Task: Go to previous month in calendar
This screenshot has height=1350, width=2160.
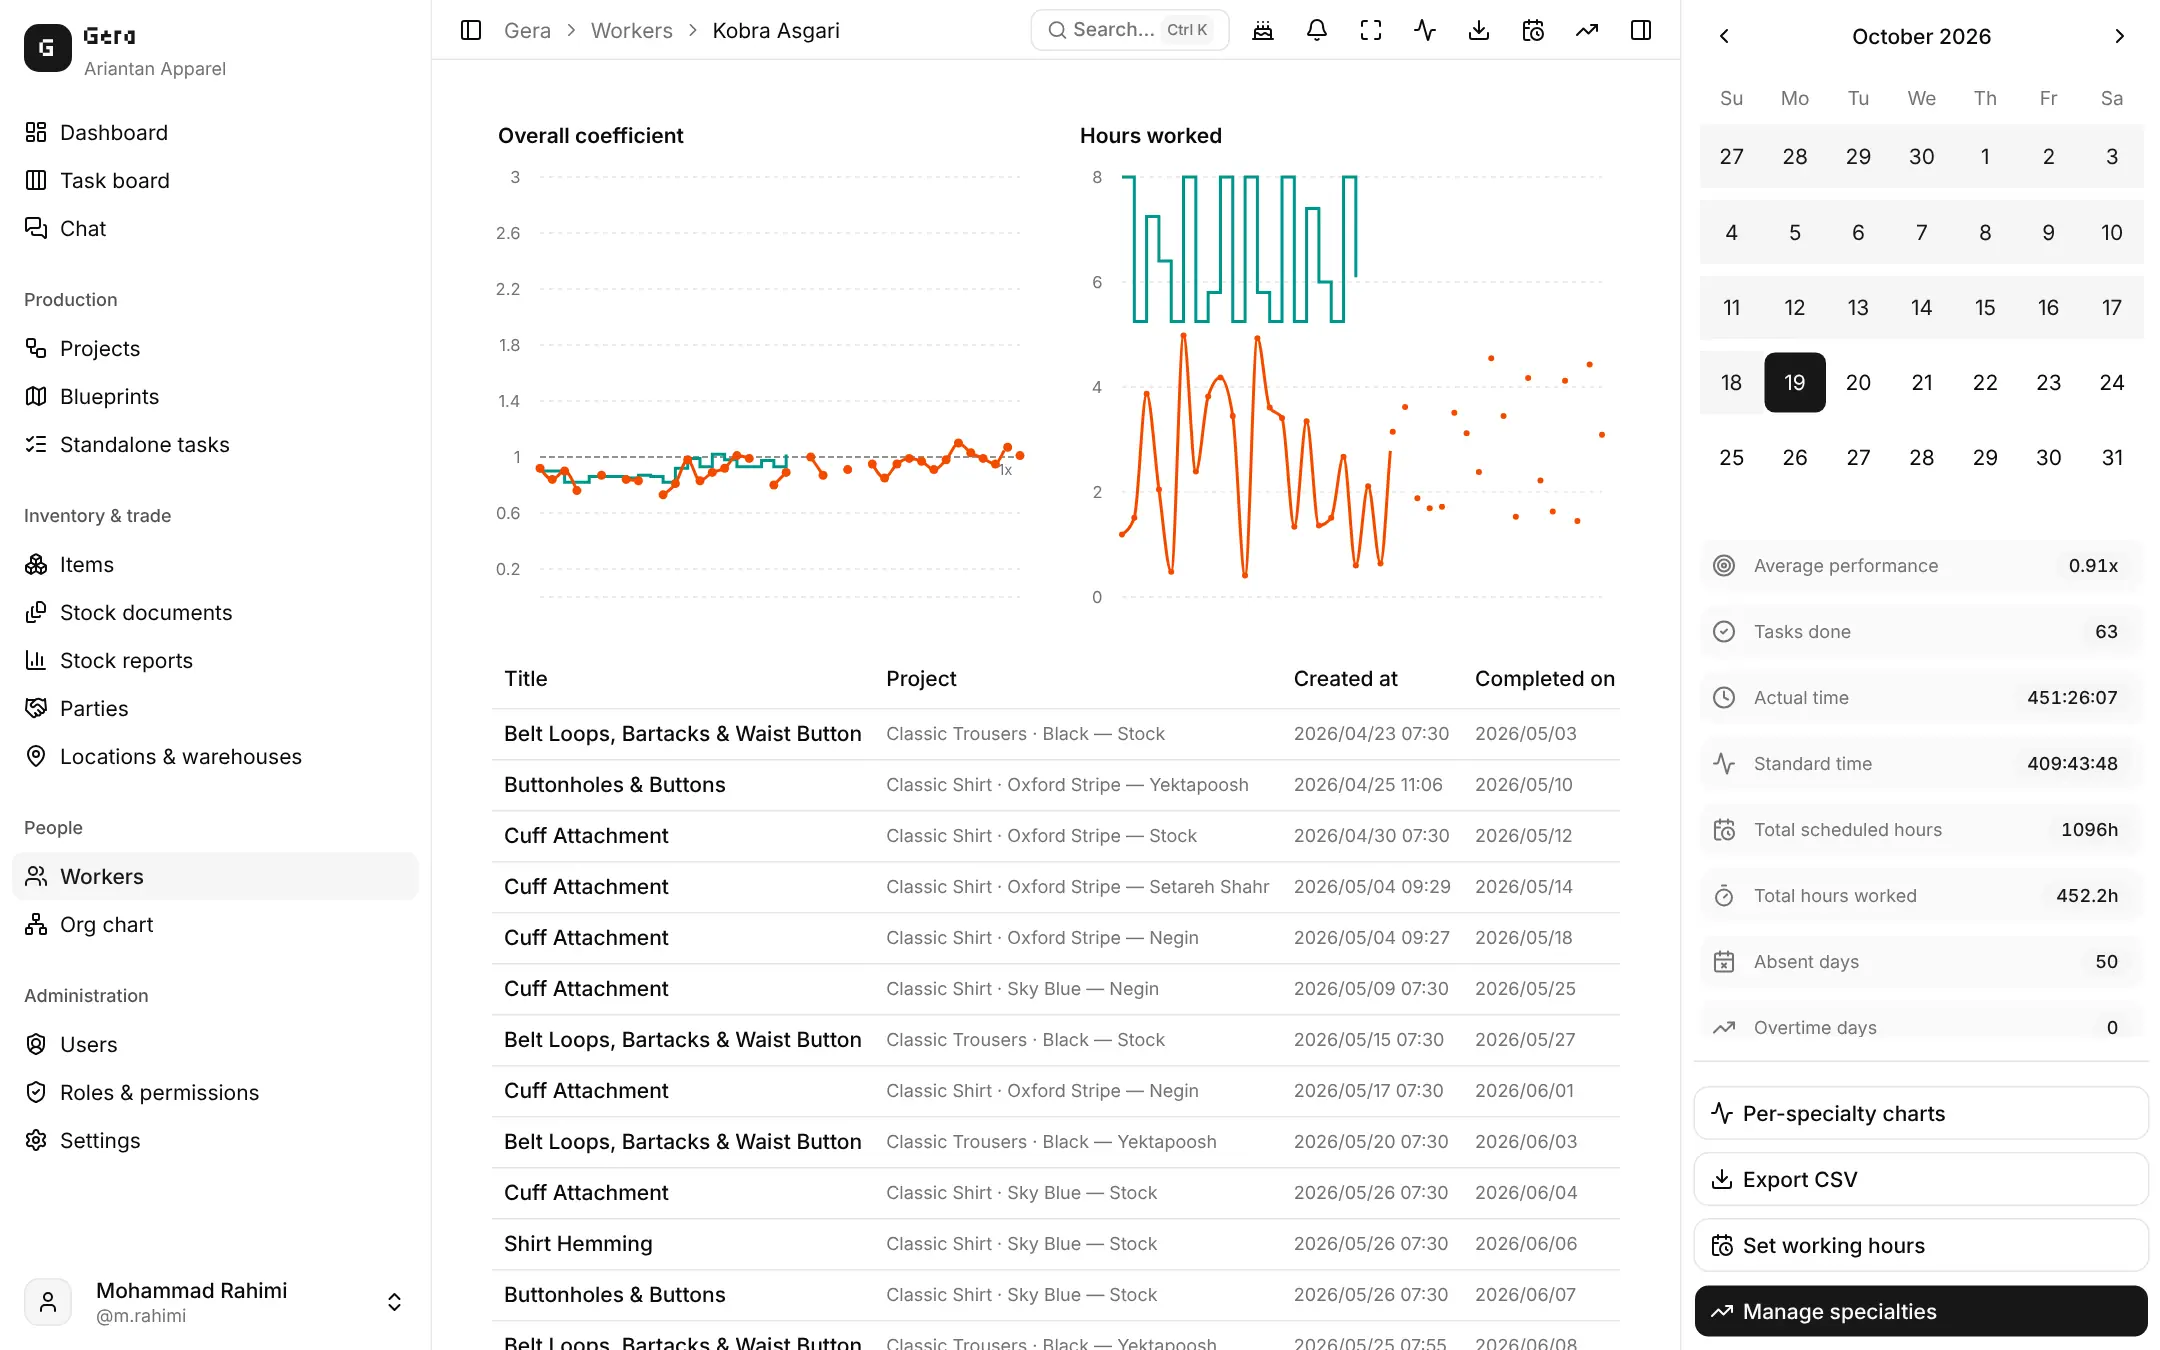Action: (x=1724, y=36)
